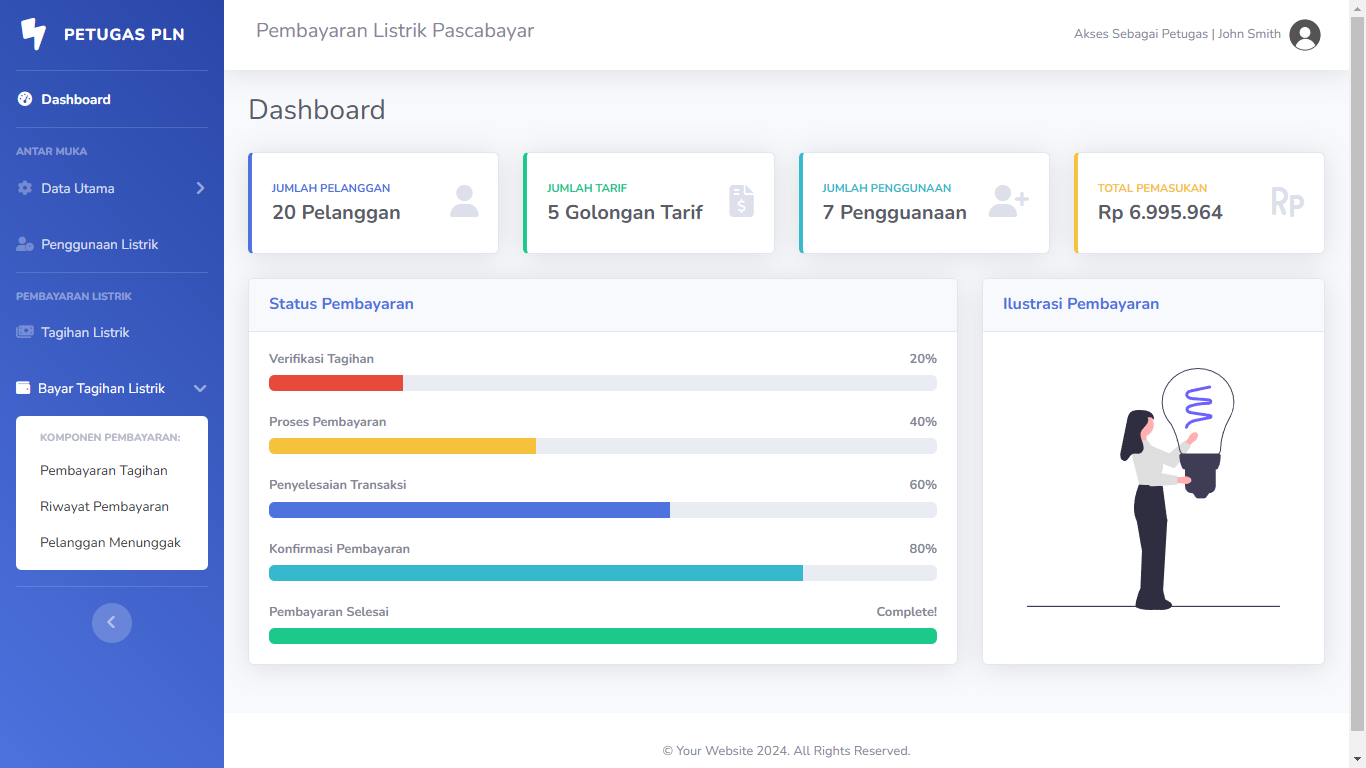Image resolution: width=1366 pixels, height=768 pixels.
Task: Click the 80% progress label
Action: point(923,549)
